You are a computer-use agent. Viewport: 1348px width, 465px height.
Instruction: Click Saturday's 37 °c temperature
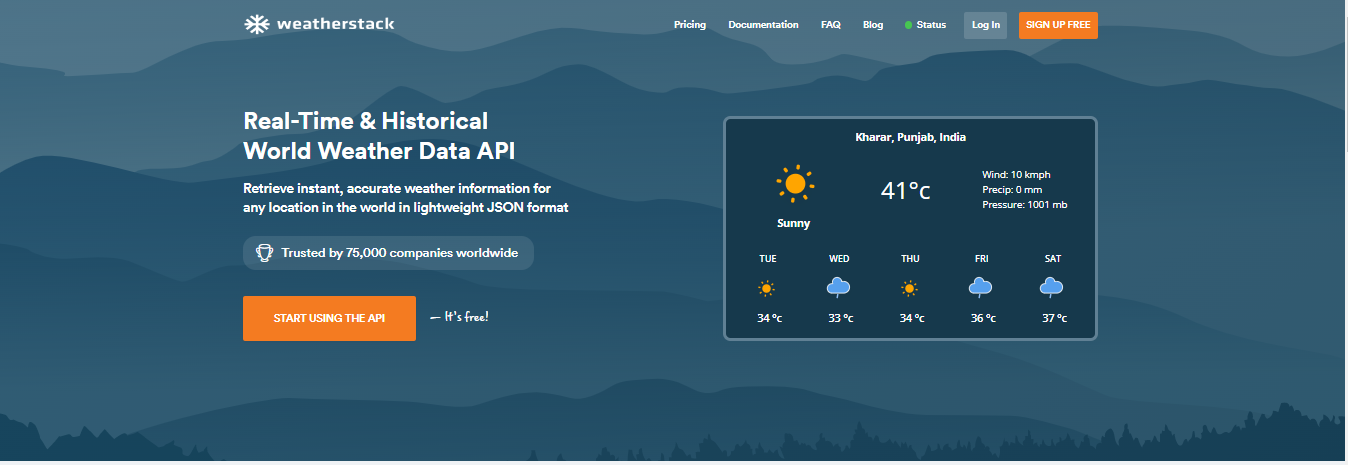[1054, 318]
